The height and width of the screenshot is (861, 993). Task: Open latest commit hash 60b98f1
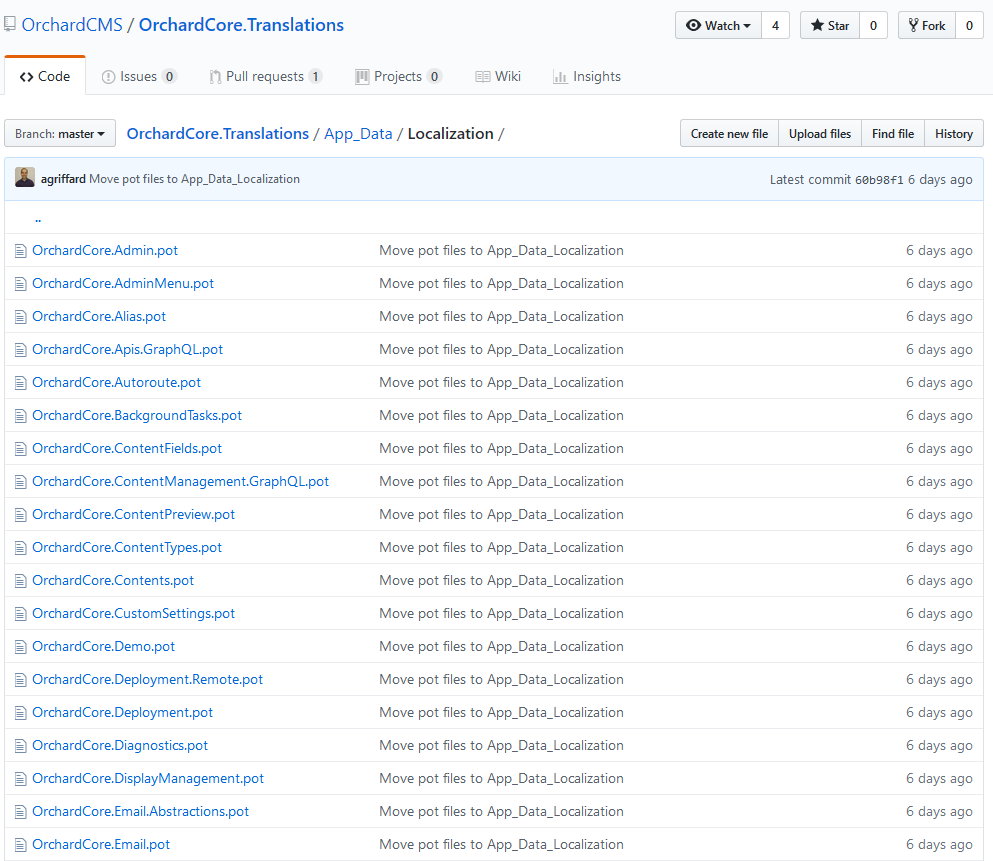(879, 180)
